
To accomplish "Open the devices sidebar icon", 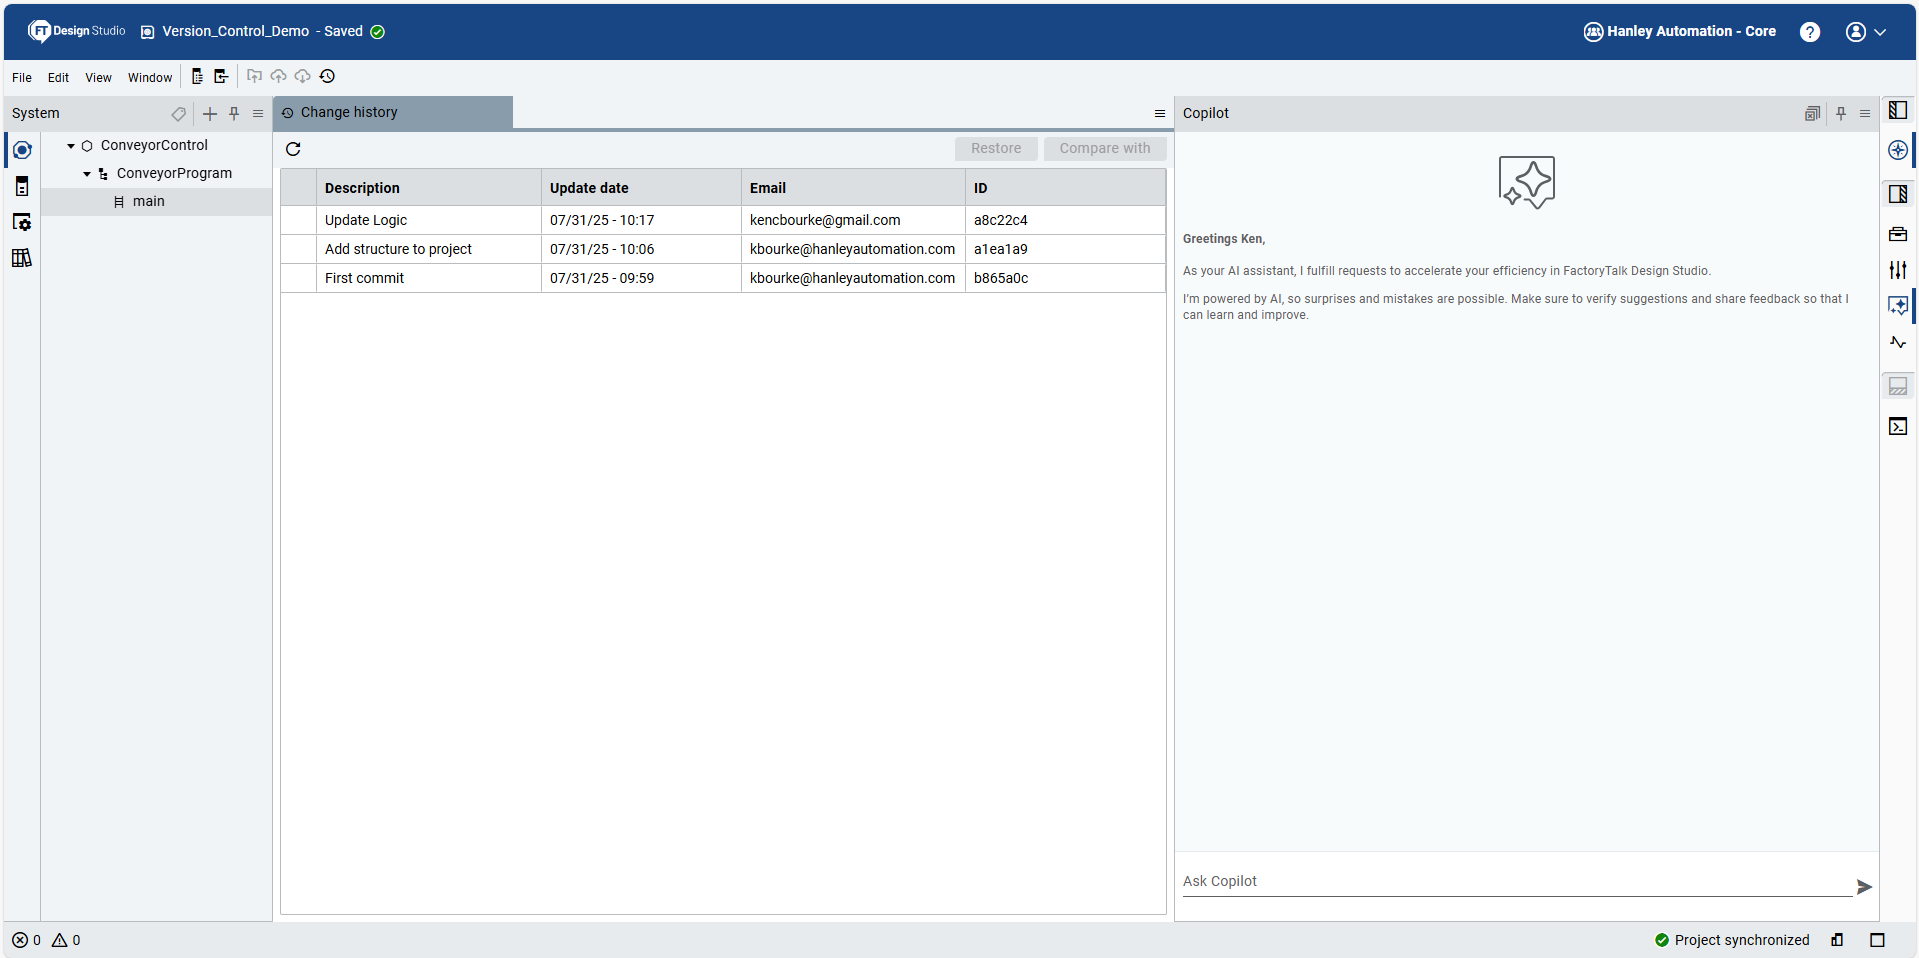I will [x=22, y=186].
